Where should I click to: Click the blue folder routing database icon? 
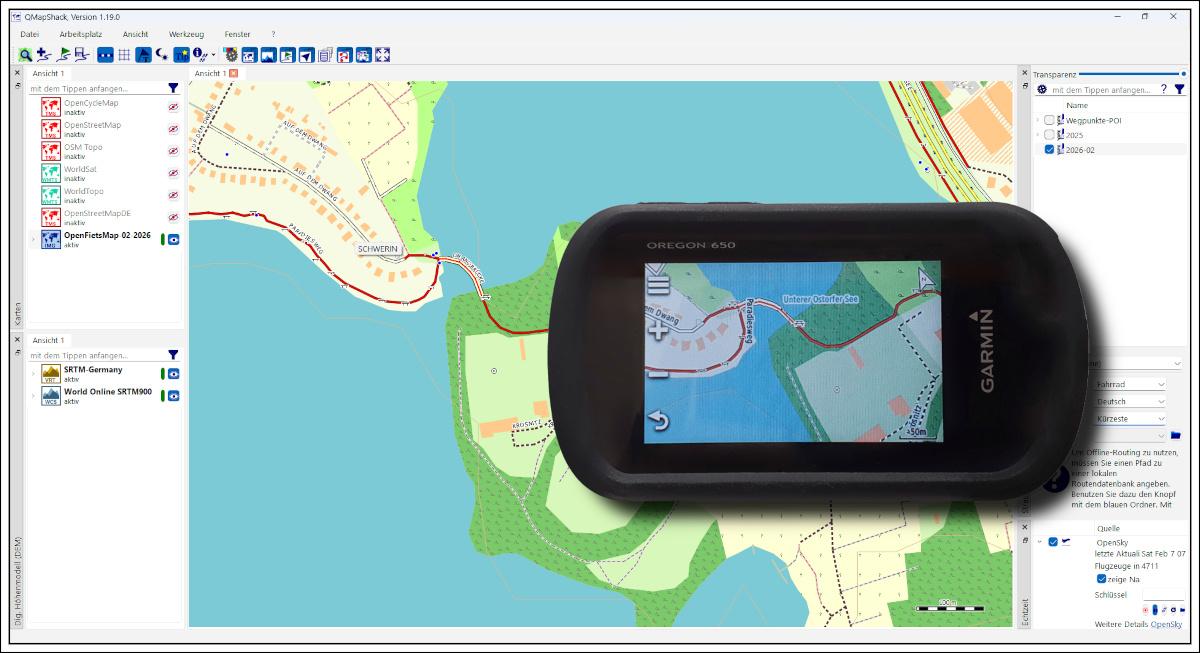pos(1176,435)
